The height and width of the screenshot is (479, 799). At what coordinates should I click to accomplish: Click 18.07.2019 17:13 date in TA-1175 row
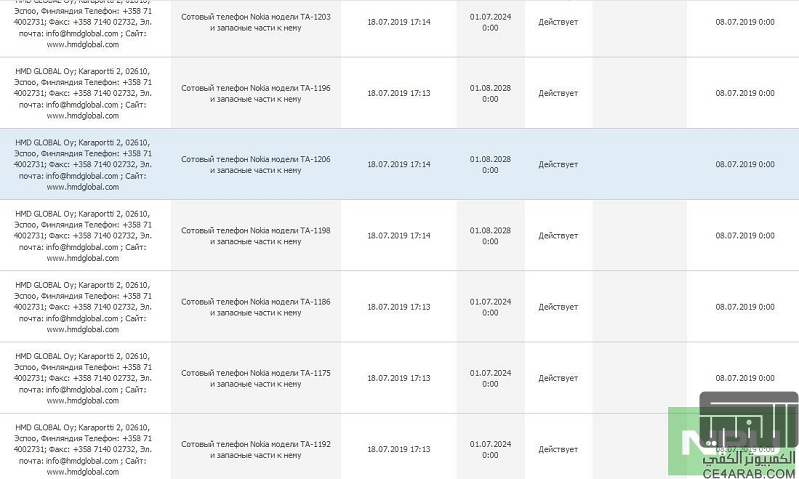[398, 378]
